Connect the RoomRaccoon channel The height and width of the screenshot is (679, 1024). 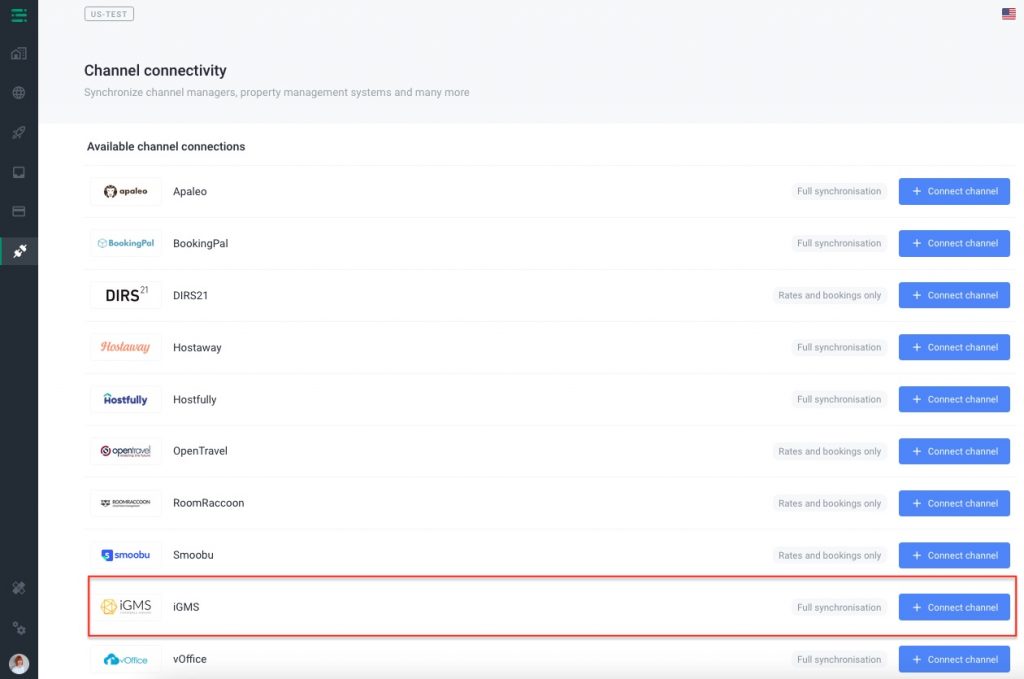[x=954, y=503]
